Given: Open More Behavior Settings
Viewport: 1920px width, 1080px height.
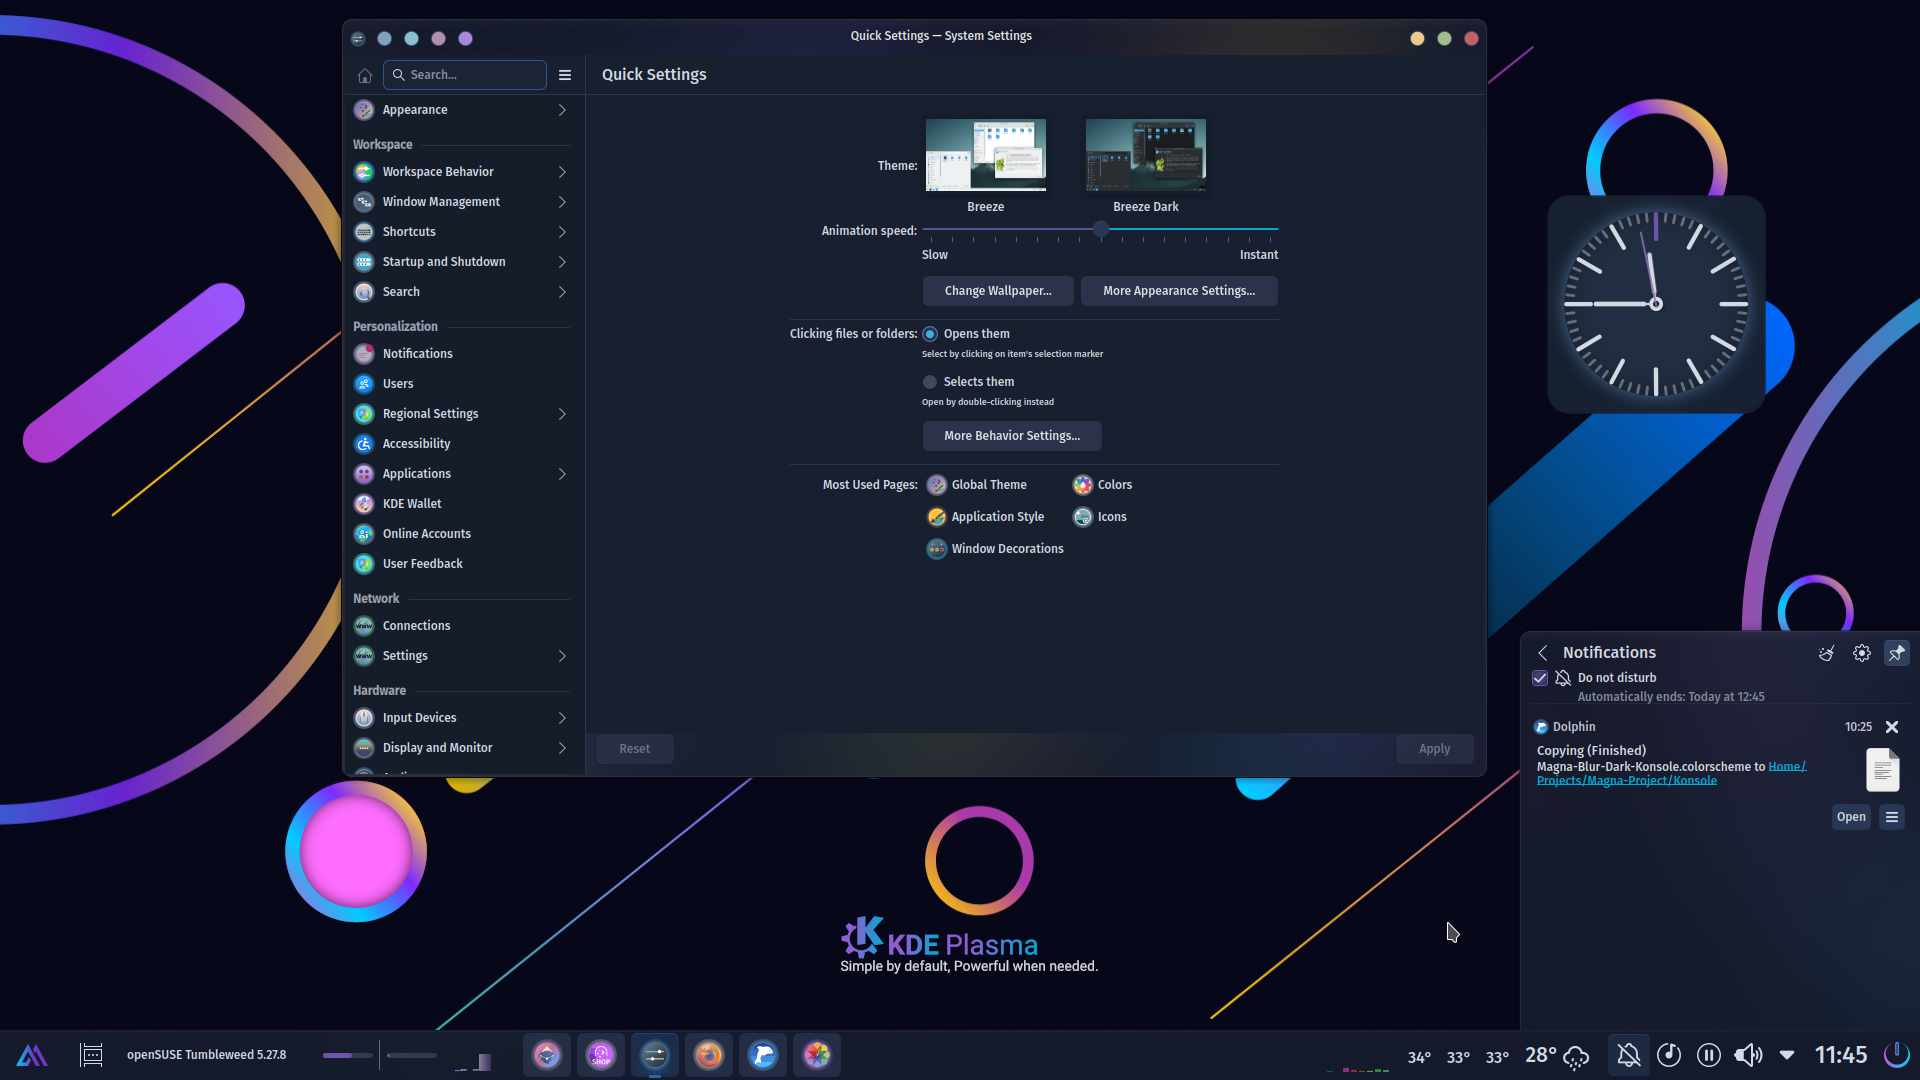Looking at the screenshot, I should [1012, 436].
